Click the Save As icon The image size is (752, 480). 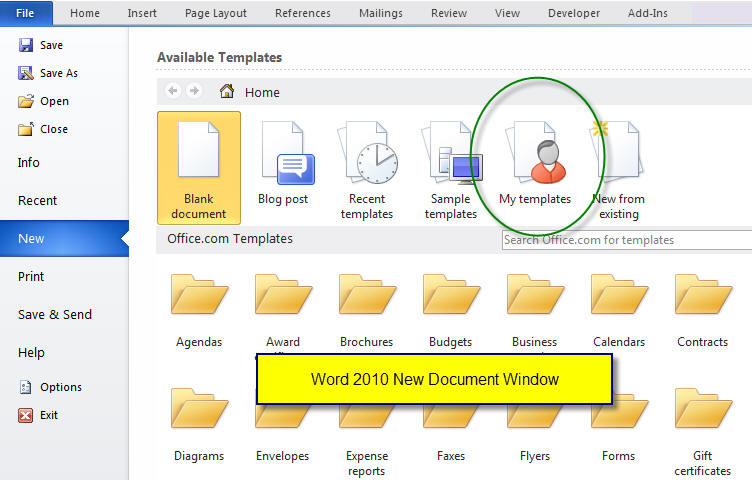coord(26,73)
